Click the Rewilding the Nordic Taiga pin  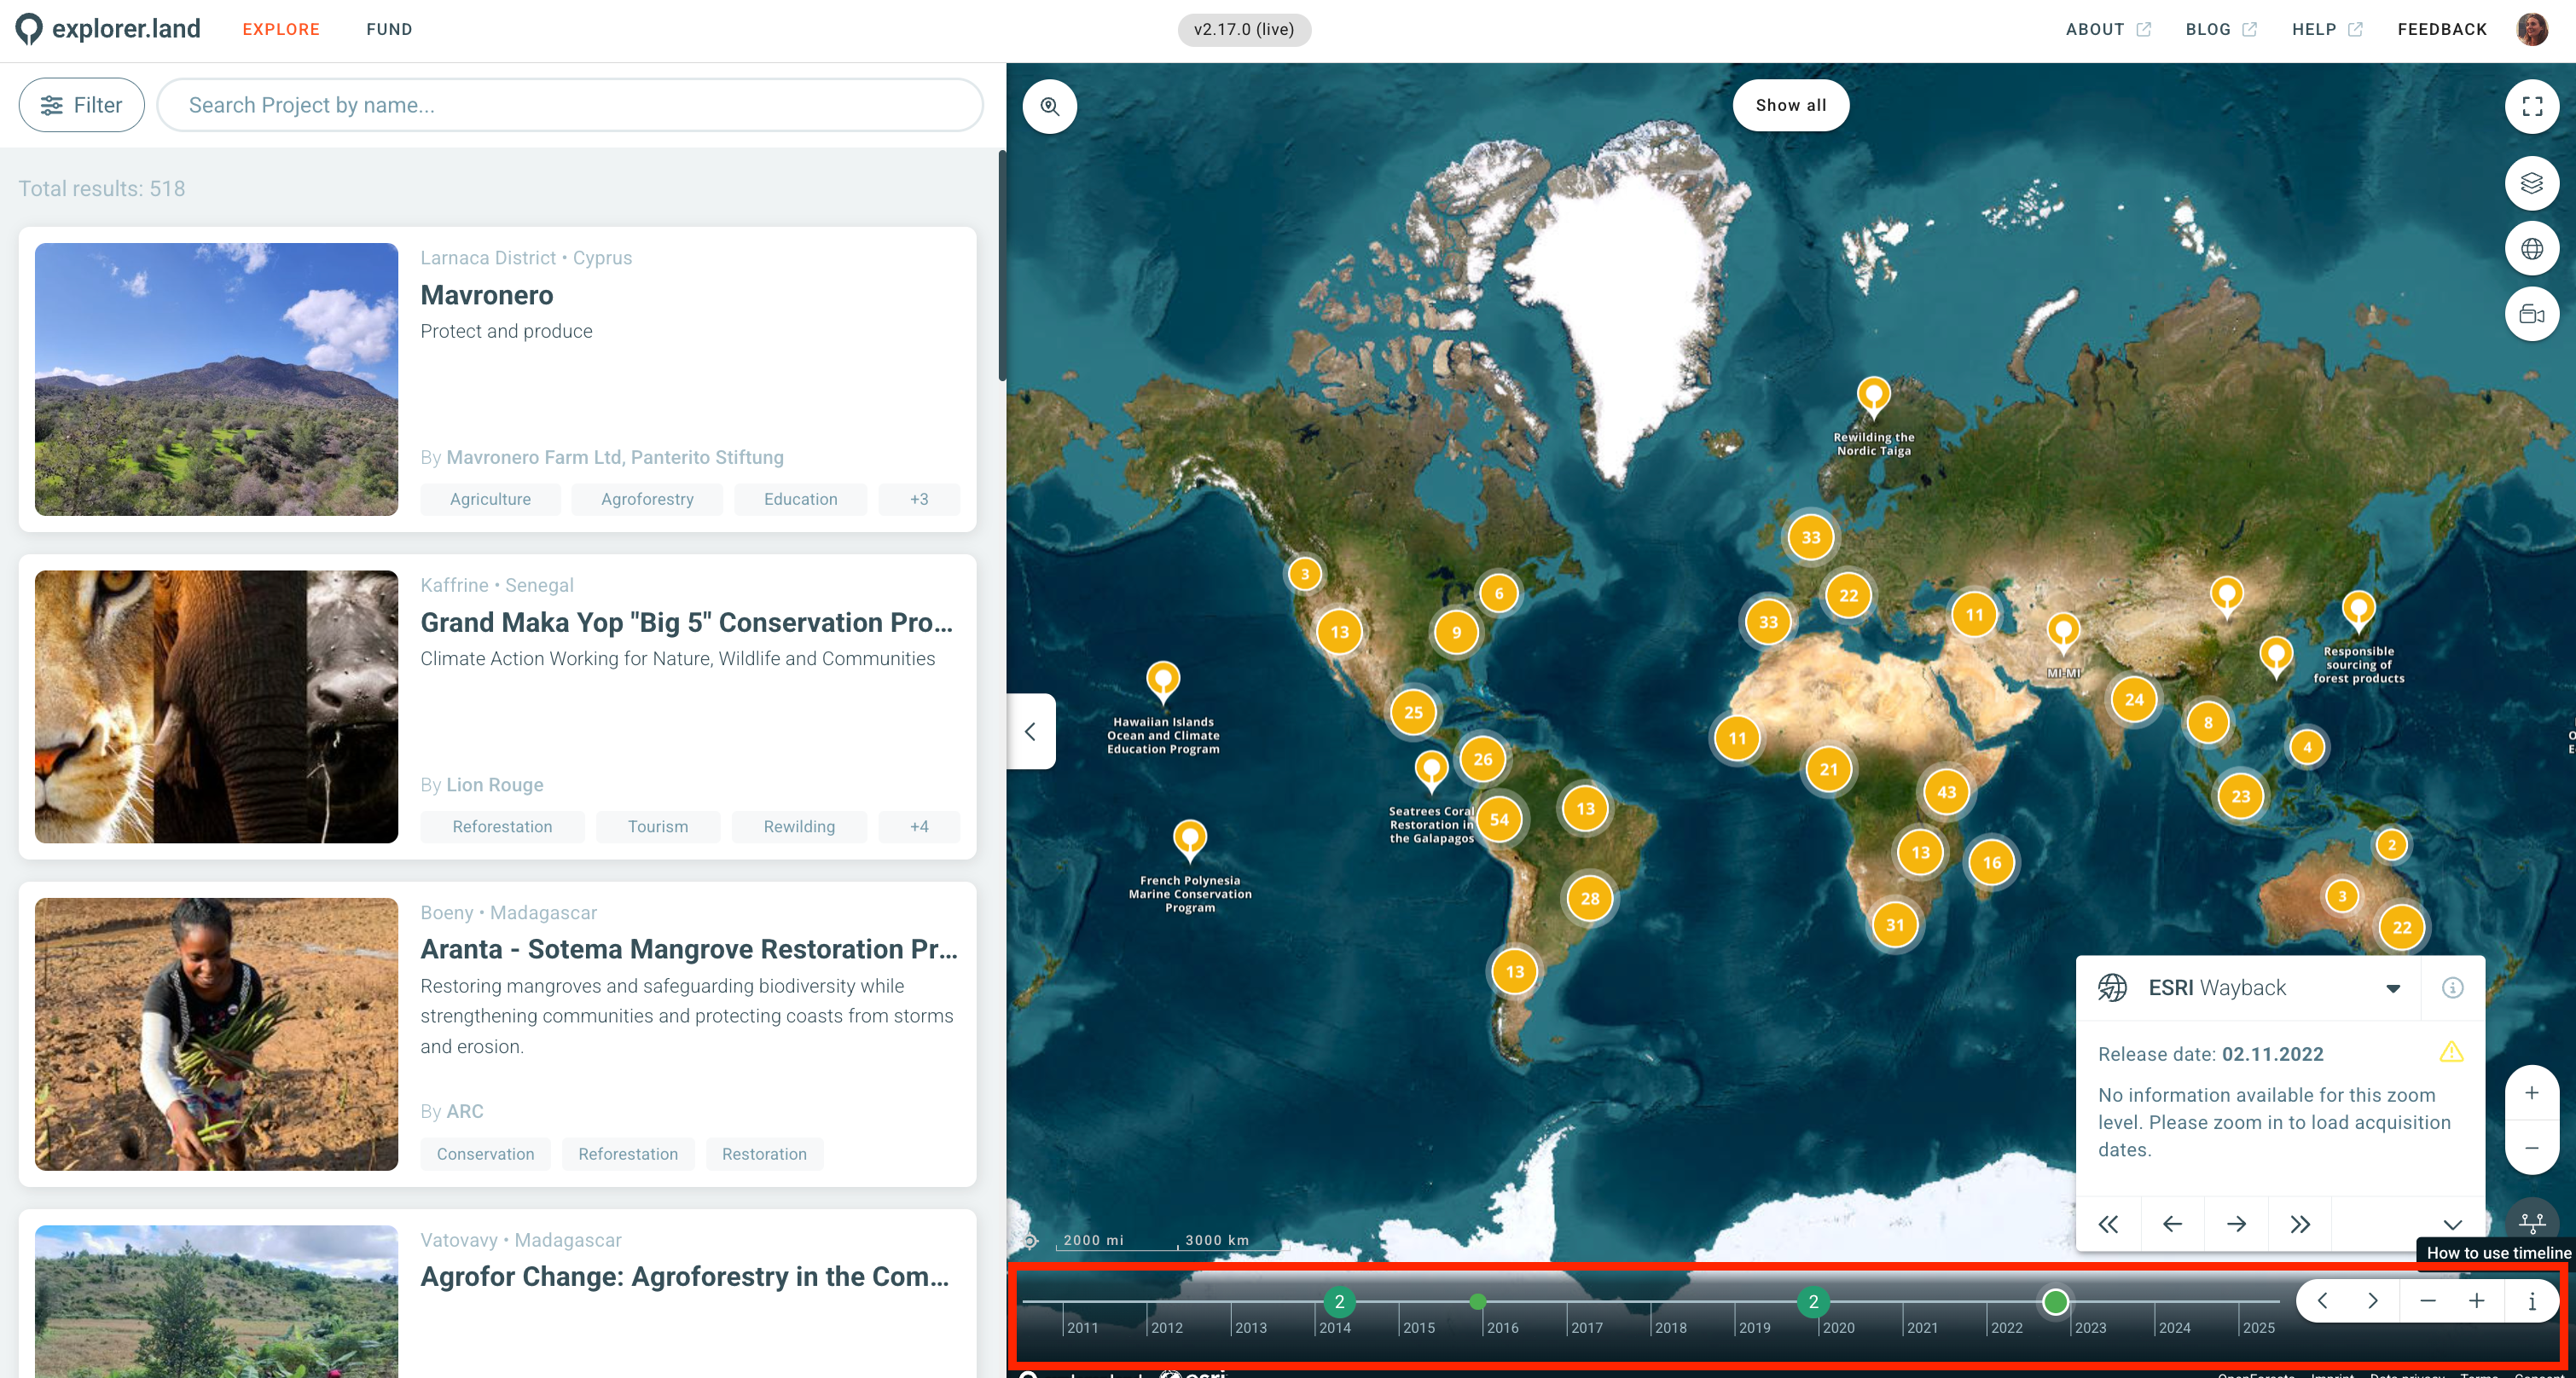pos(1873,396)
